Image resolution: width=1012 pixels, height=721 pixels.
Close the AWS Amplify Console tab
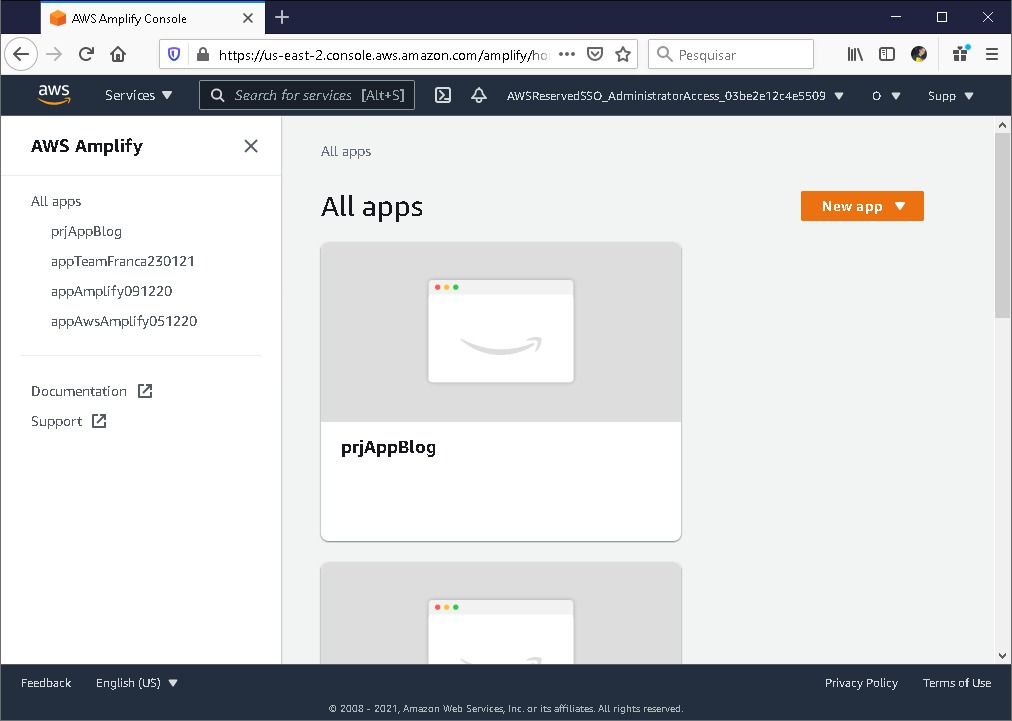coord(248,18)
